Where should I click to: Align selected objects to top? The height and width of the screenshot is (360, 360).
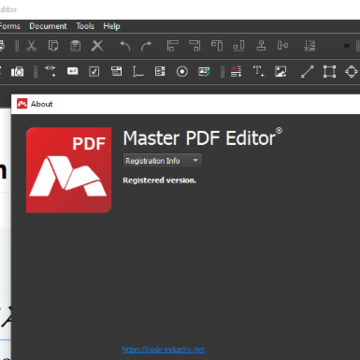pos(217,46)
